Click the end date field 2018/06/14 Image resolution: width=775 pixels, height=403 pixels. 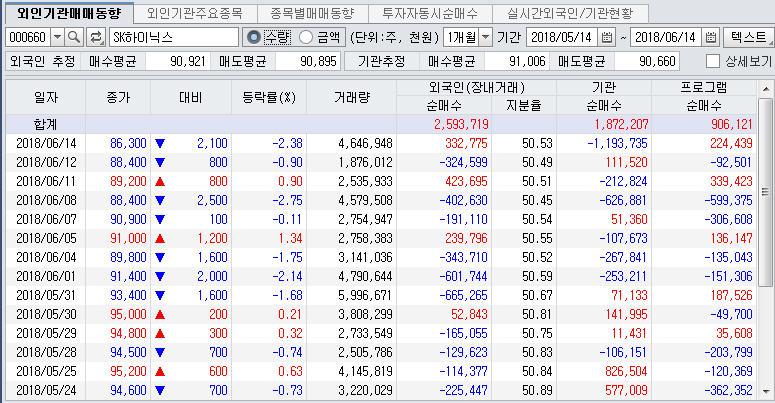click(666, 37)
